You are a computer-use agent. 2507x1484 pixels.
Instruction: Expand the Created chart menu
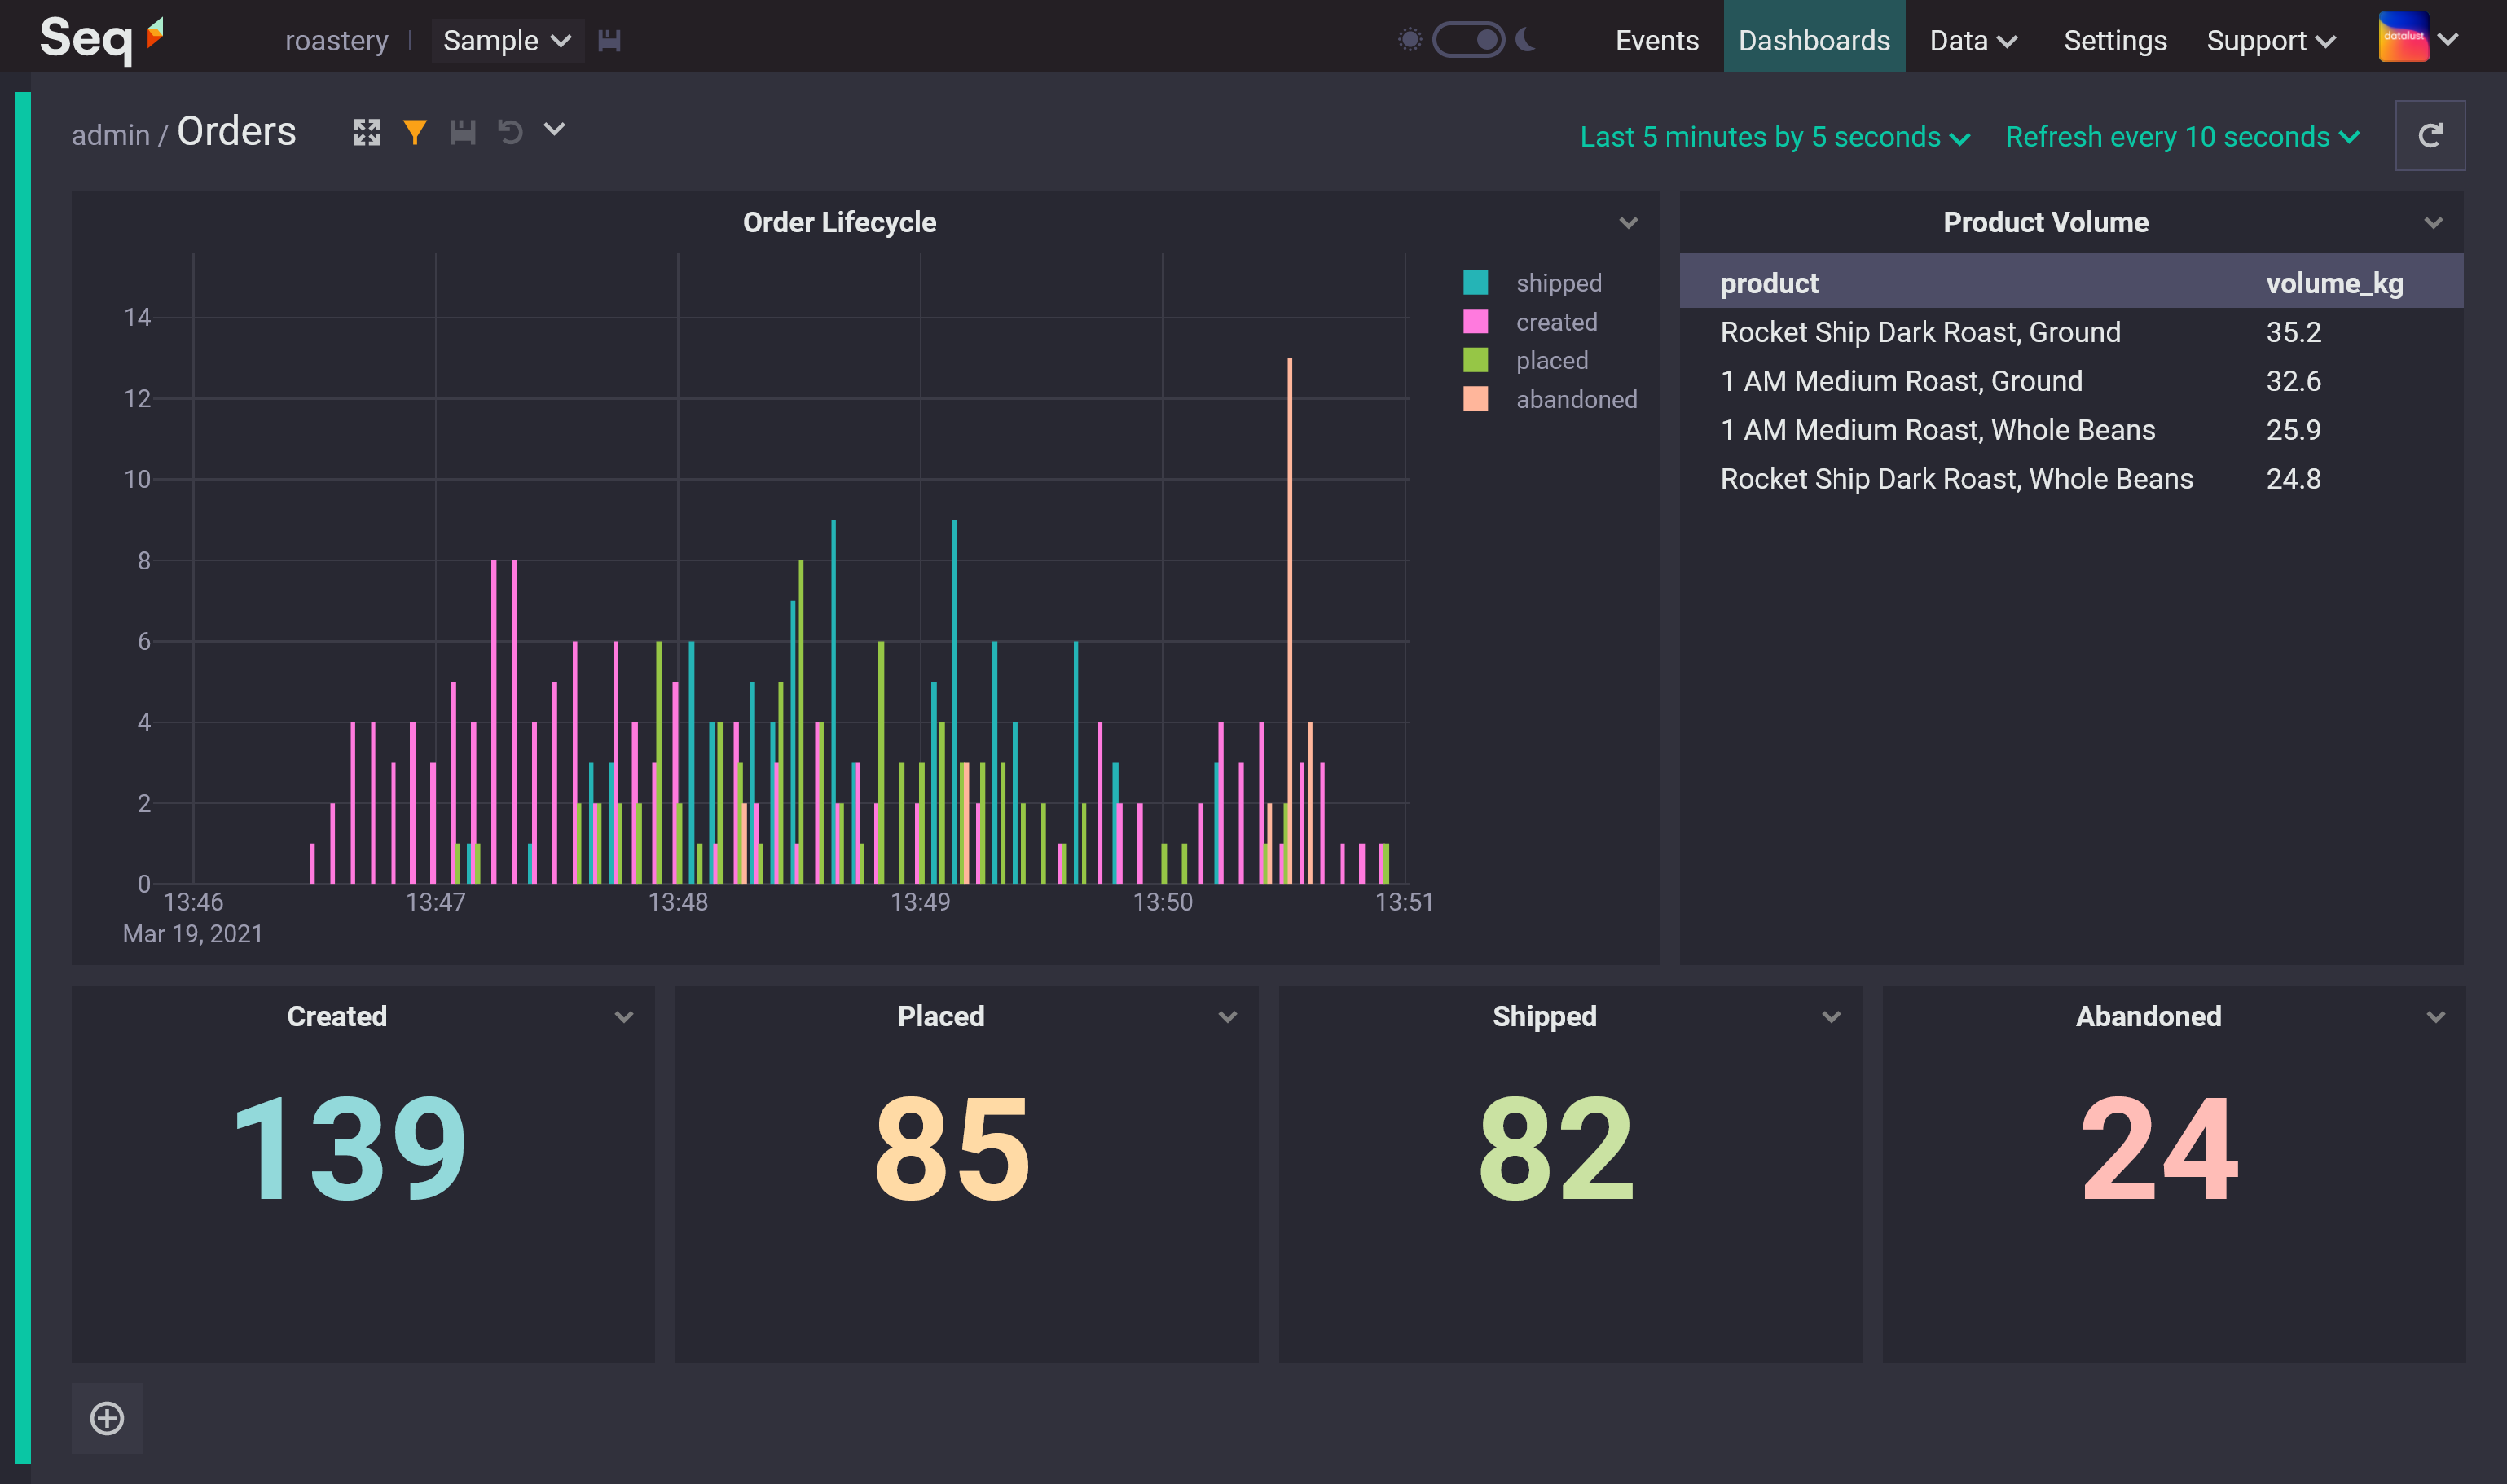click(x=624, y=1017)
